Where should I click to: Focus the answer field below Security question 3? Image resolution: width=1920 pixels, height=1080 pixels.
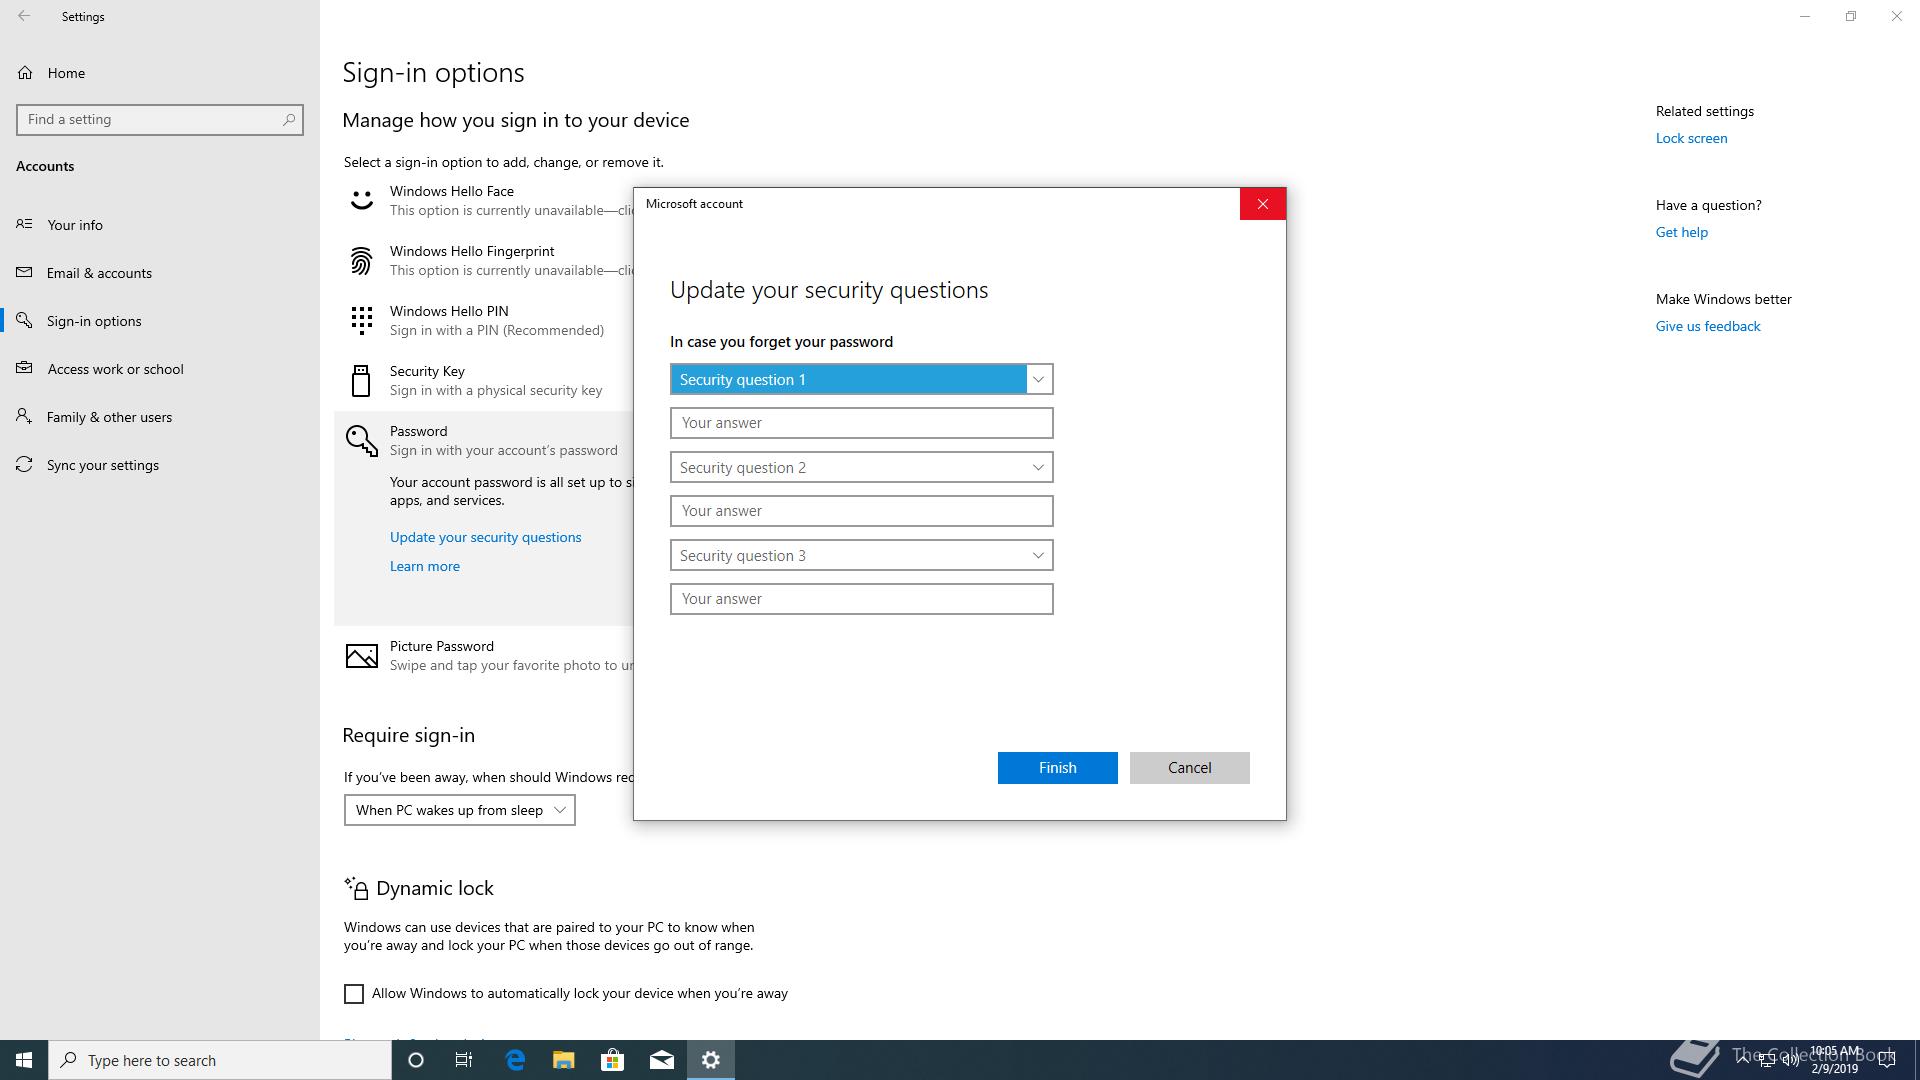coord(861,599)
